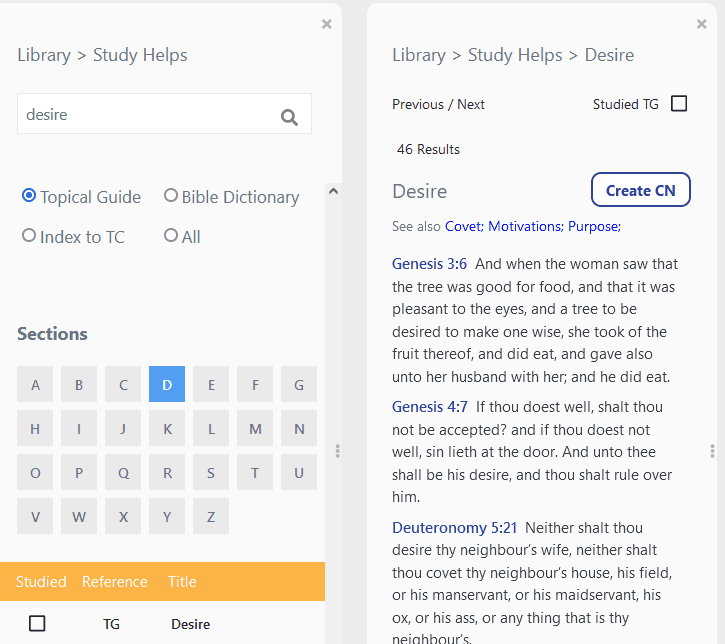This screenshot has height=644, width=725.
Task: Open the Genesis 3:6 reference
Action: pyautogui.click(x=429, y=264)
